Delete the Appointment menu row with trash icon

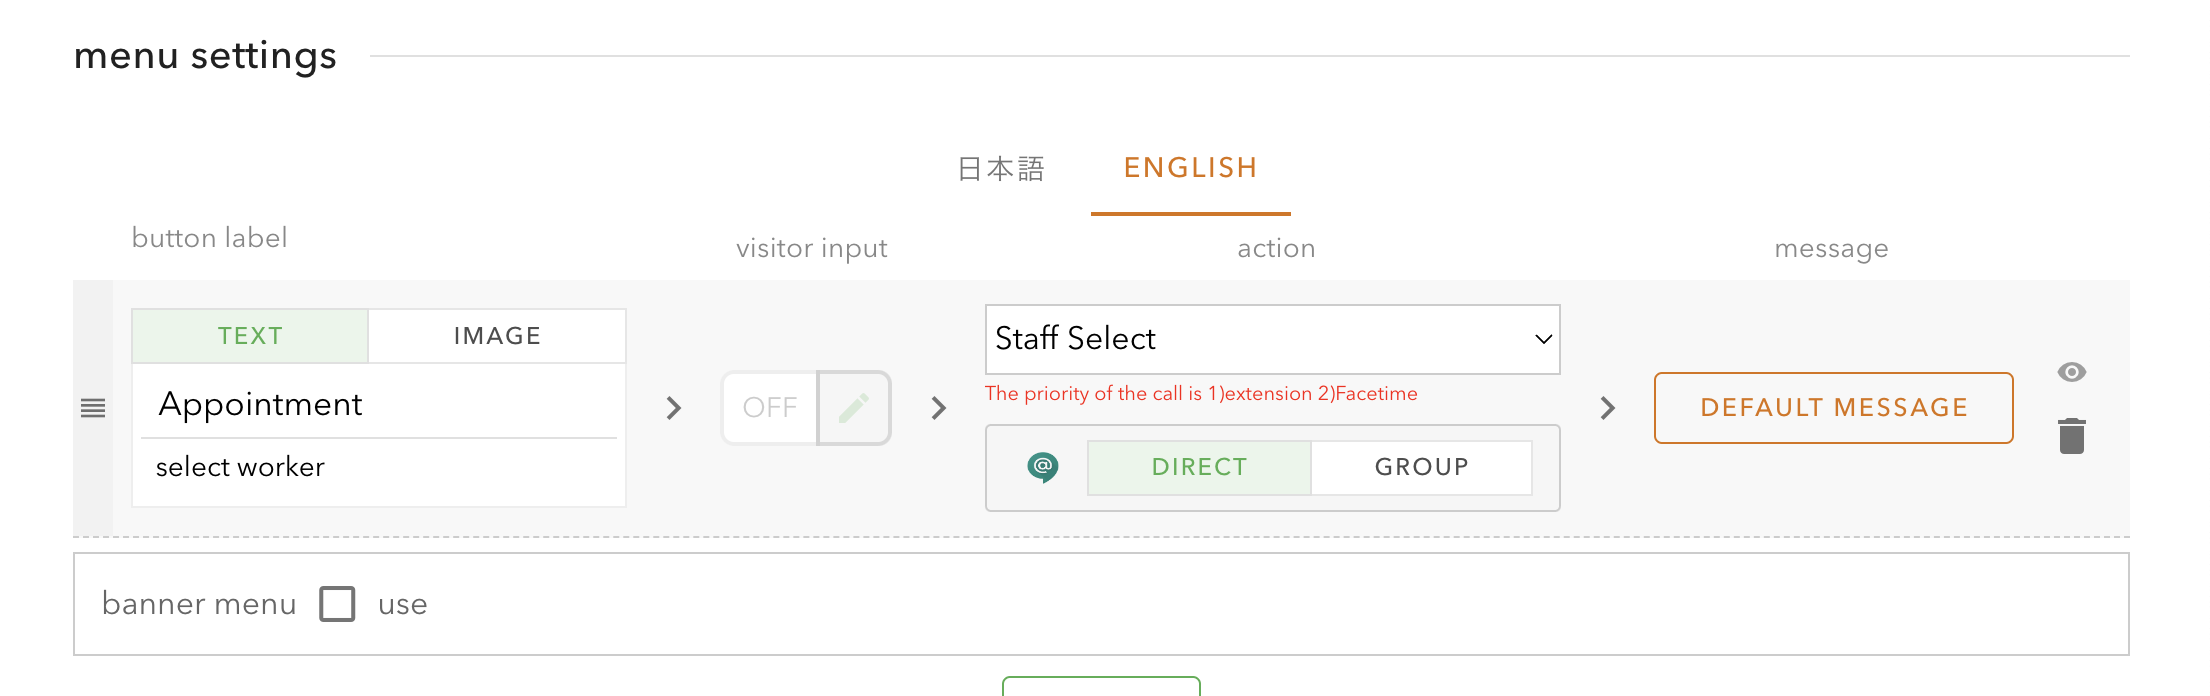[2072, 436]
